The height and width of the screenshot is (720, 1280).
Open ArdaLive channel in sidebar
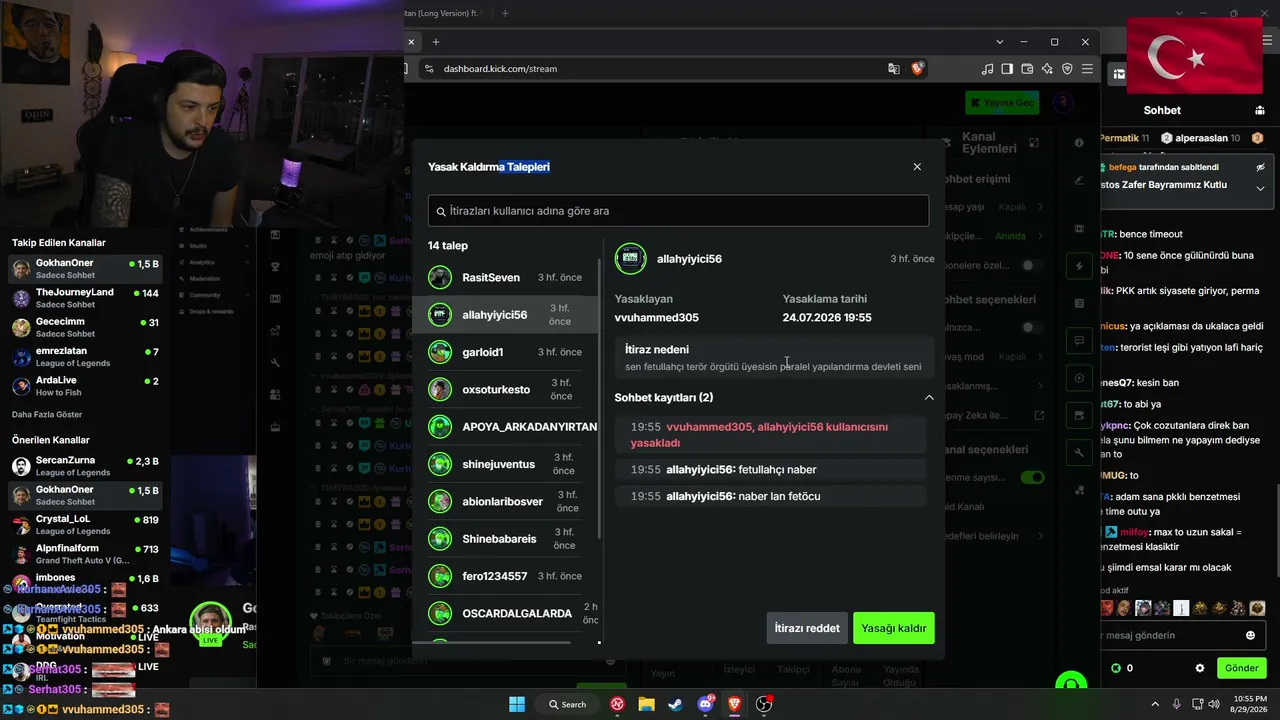(x=87, y=386)
